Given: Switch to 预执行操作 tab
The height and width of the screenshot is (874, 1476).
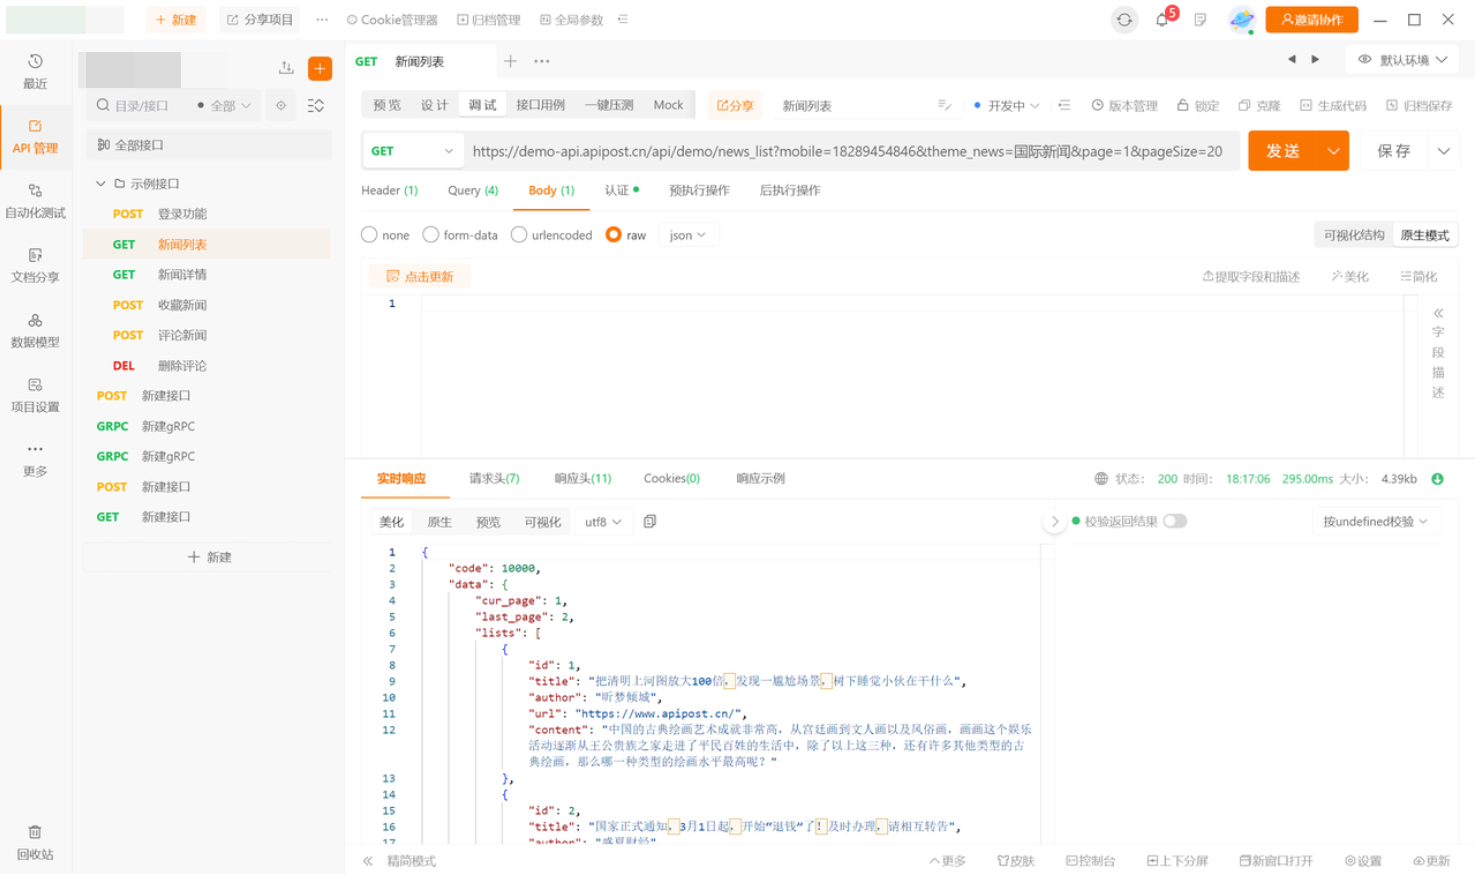Looking at the screenshot, I should pyautogui.click(x=699, y=190).
